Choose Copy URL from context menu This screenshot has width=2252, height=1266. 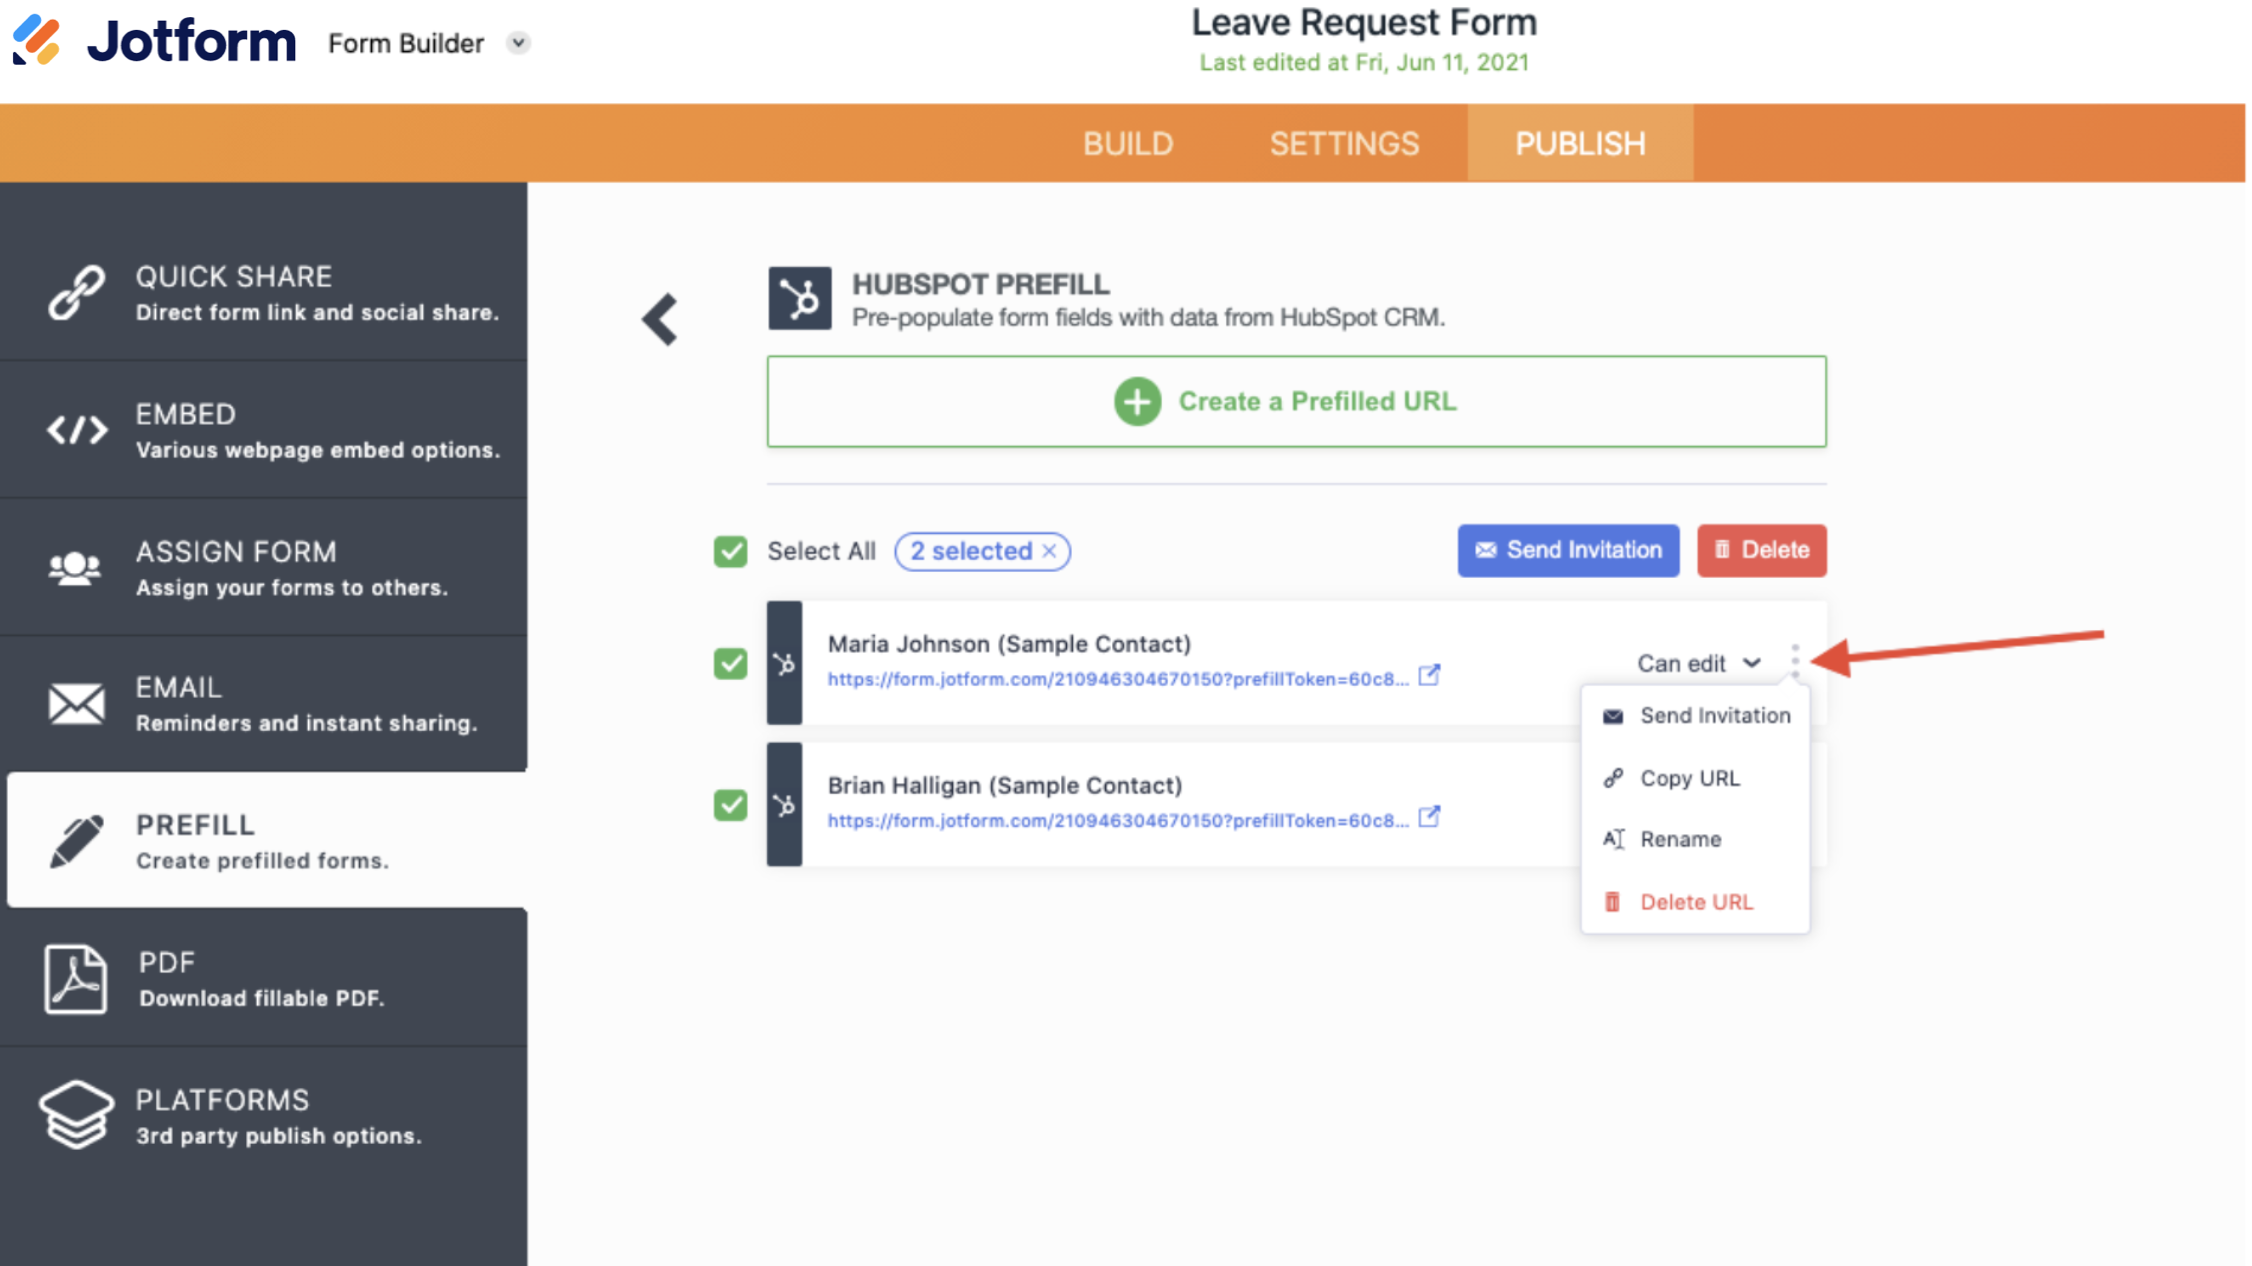pos(1689,778)
